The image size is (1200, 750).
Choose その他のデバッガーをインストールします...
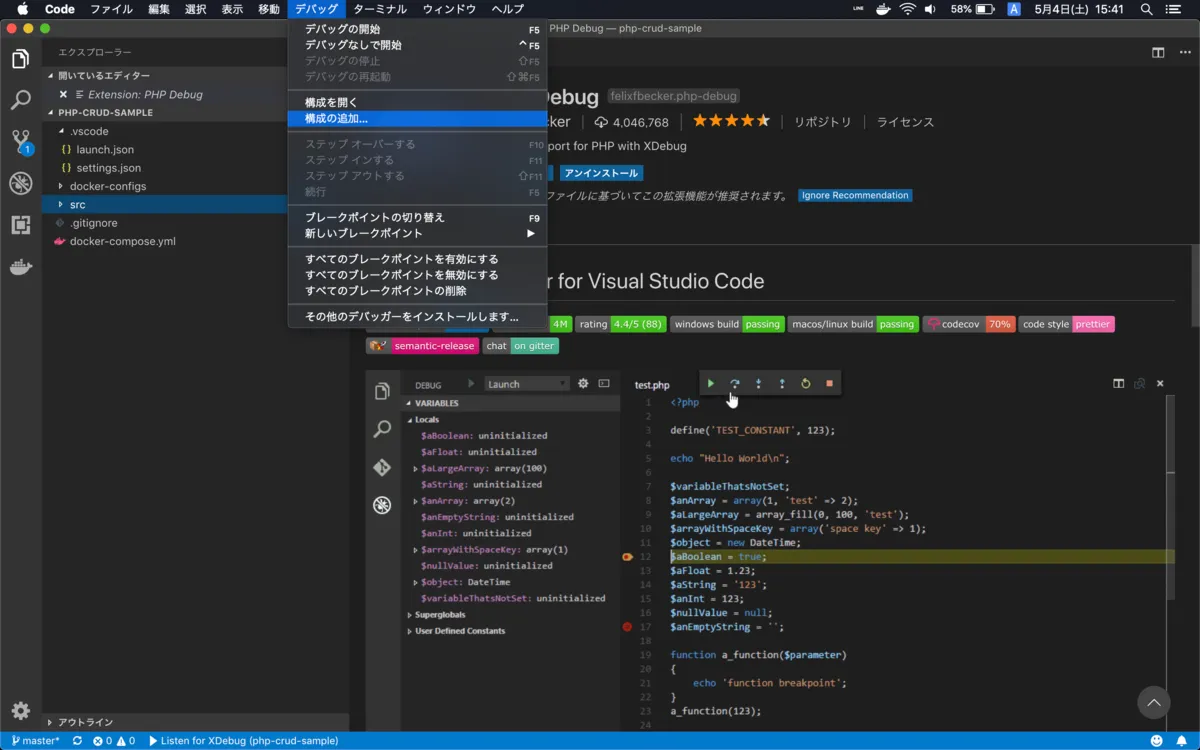[417, 317]
